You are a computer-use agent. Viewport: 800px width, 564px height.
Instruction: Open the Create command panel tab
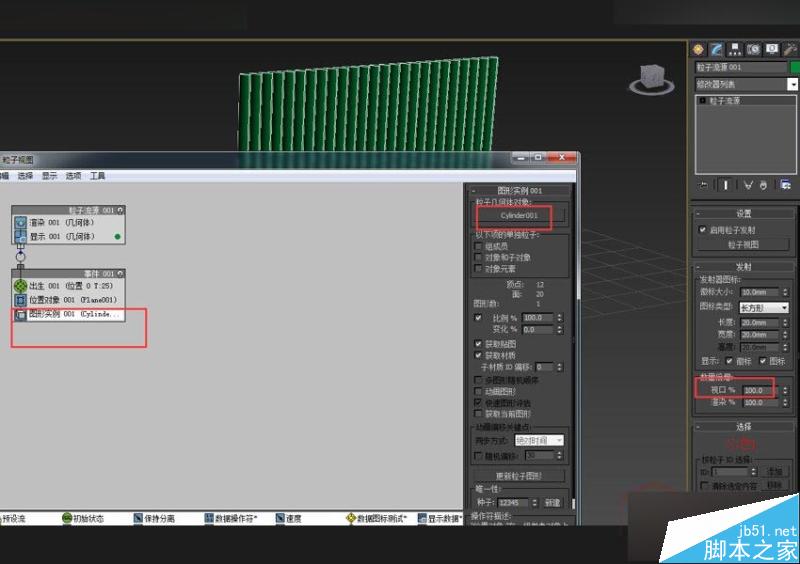(x=698, y=50)
